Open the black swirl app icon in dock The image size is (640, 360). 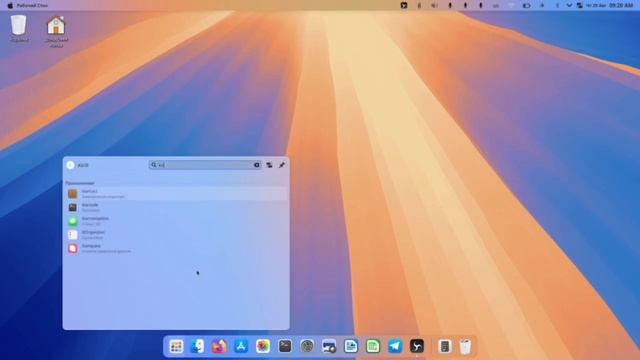click(417, 347)
